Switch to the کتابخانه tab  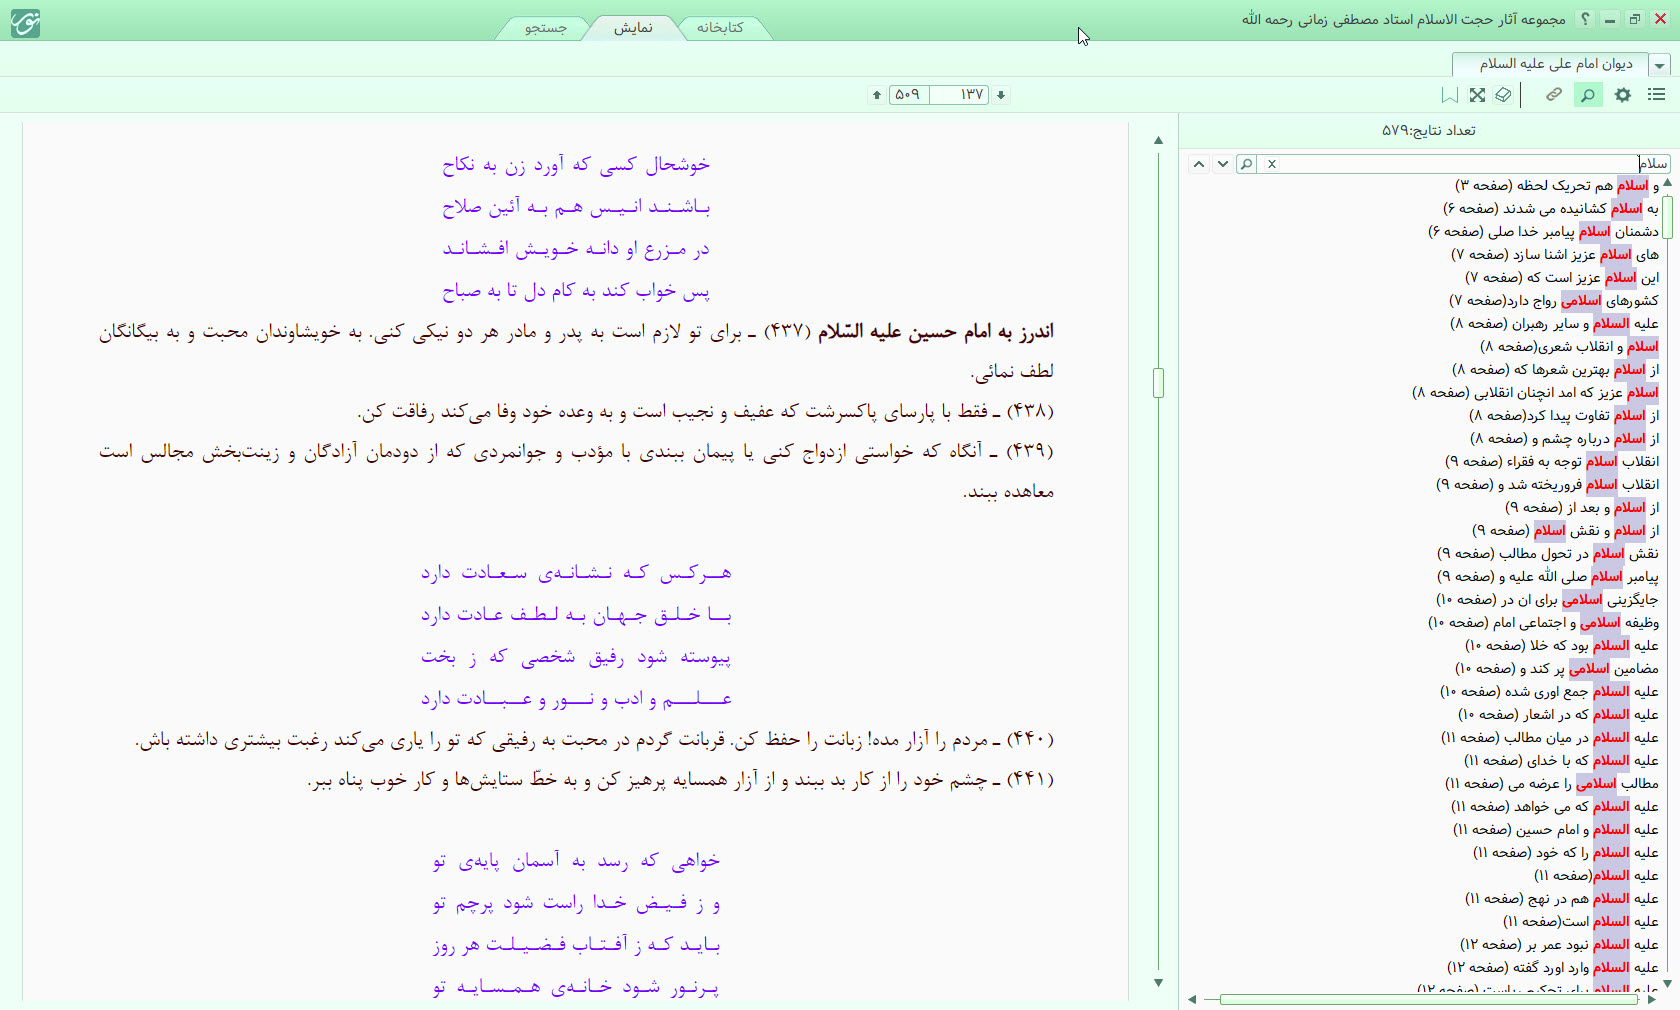click(x=720, y=28)
